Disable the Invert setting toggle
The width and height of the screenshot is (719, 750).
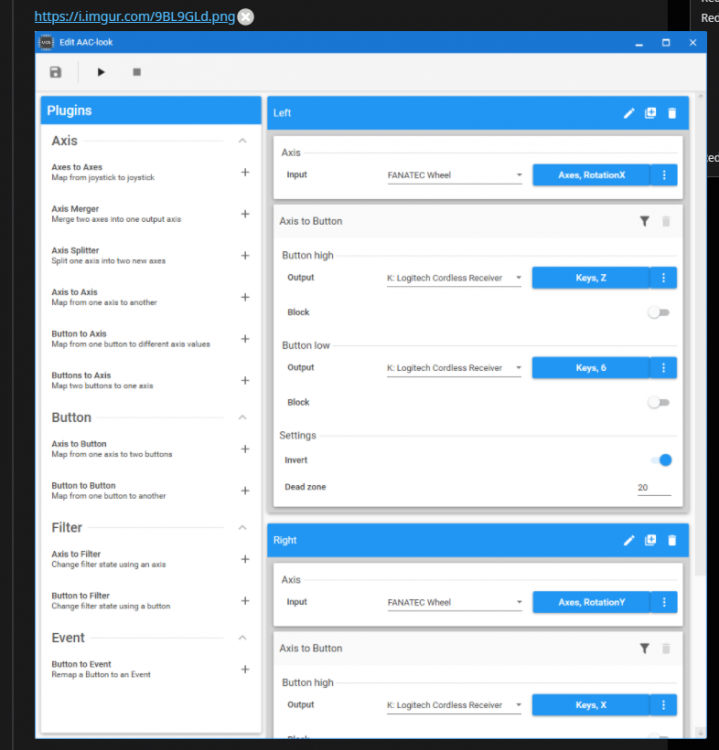pyautogui.click(x=660, y=460)
